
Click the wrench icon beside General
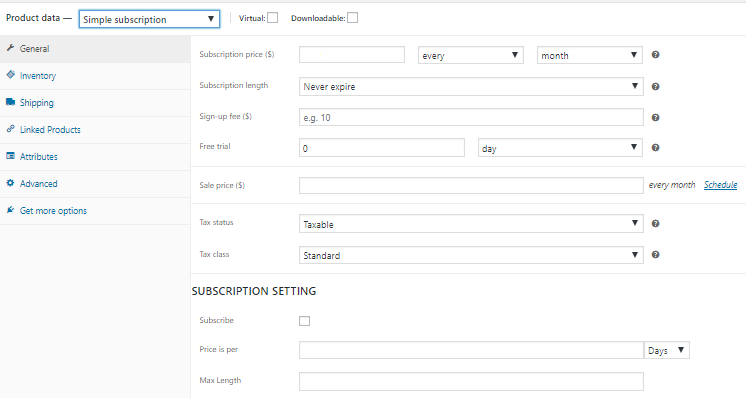[10, 48]
